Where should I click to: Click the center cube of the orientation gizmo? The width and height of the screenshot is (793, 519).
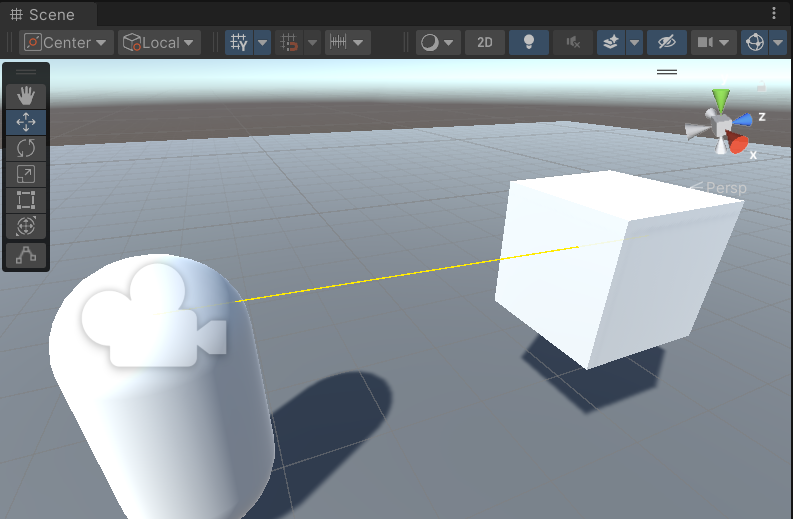(x=721, y=124)
